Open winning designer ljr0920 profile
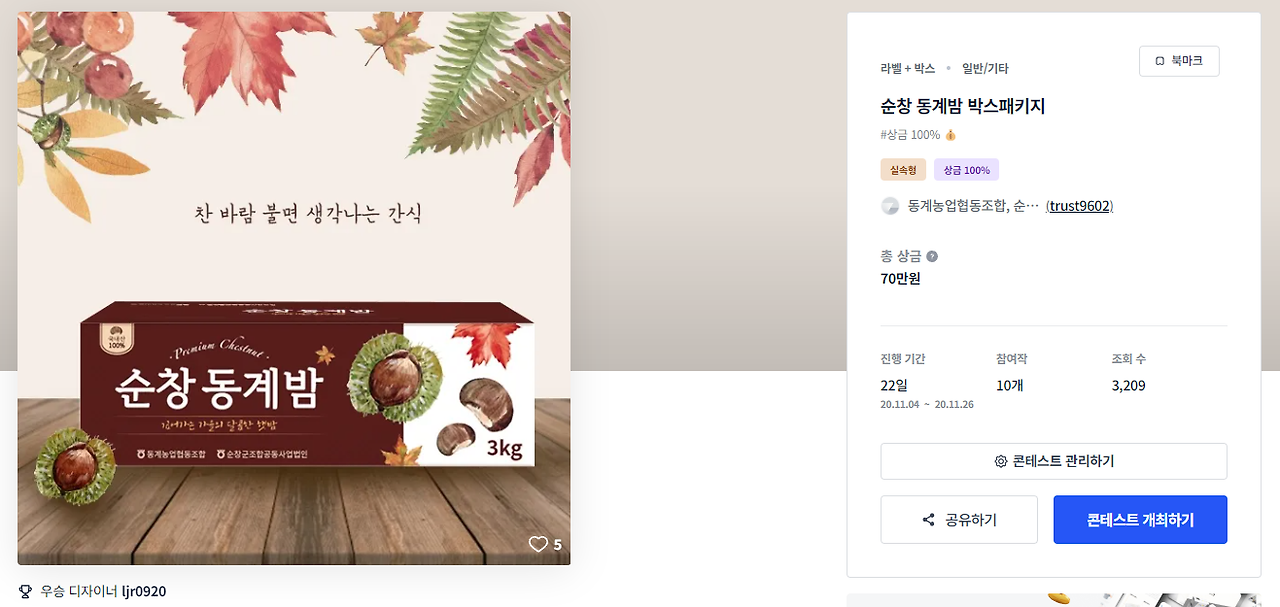Viewport: 1280px width, 607px height. tap(144, 591)
